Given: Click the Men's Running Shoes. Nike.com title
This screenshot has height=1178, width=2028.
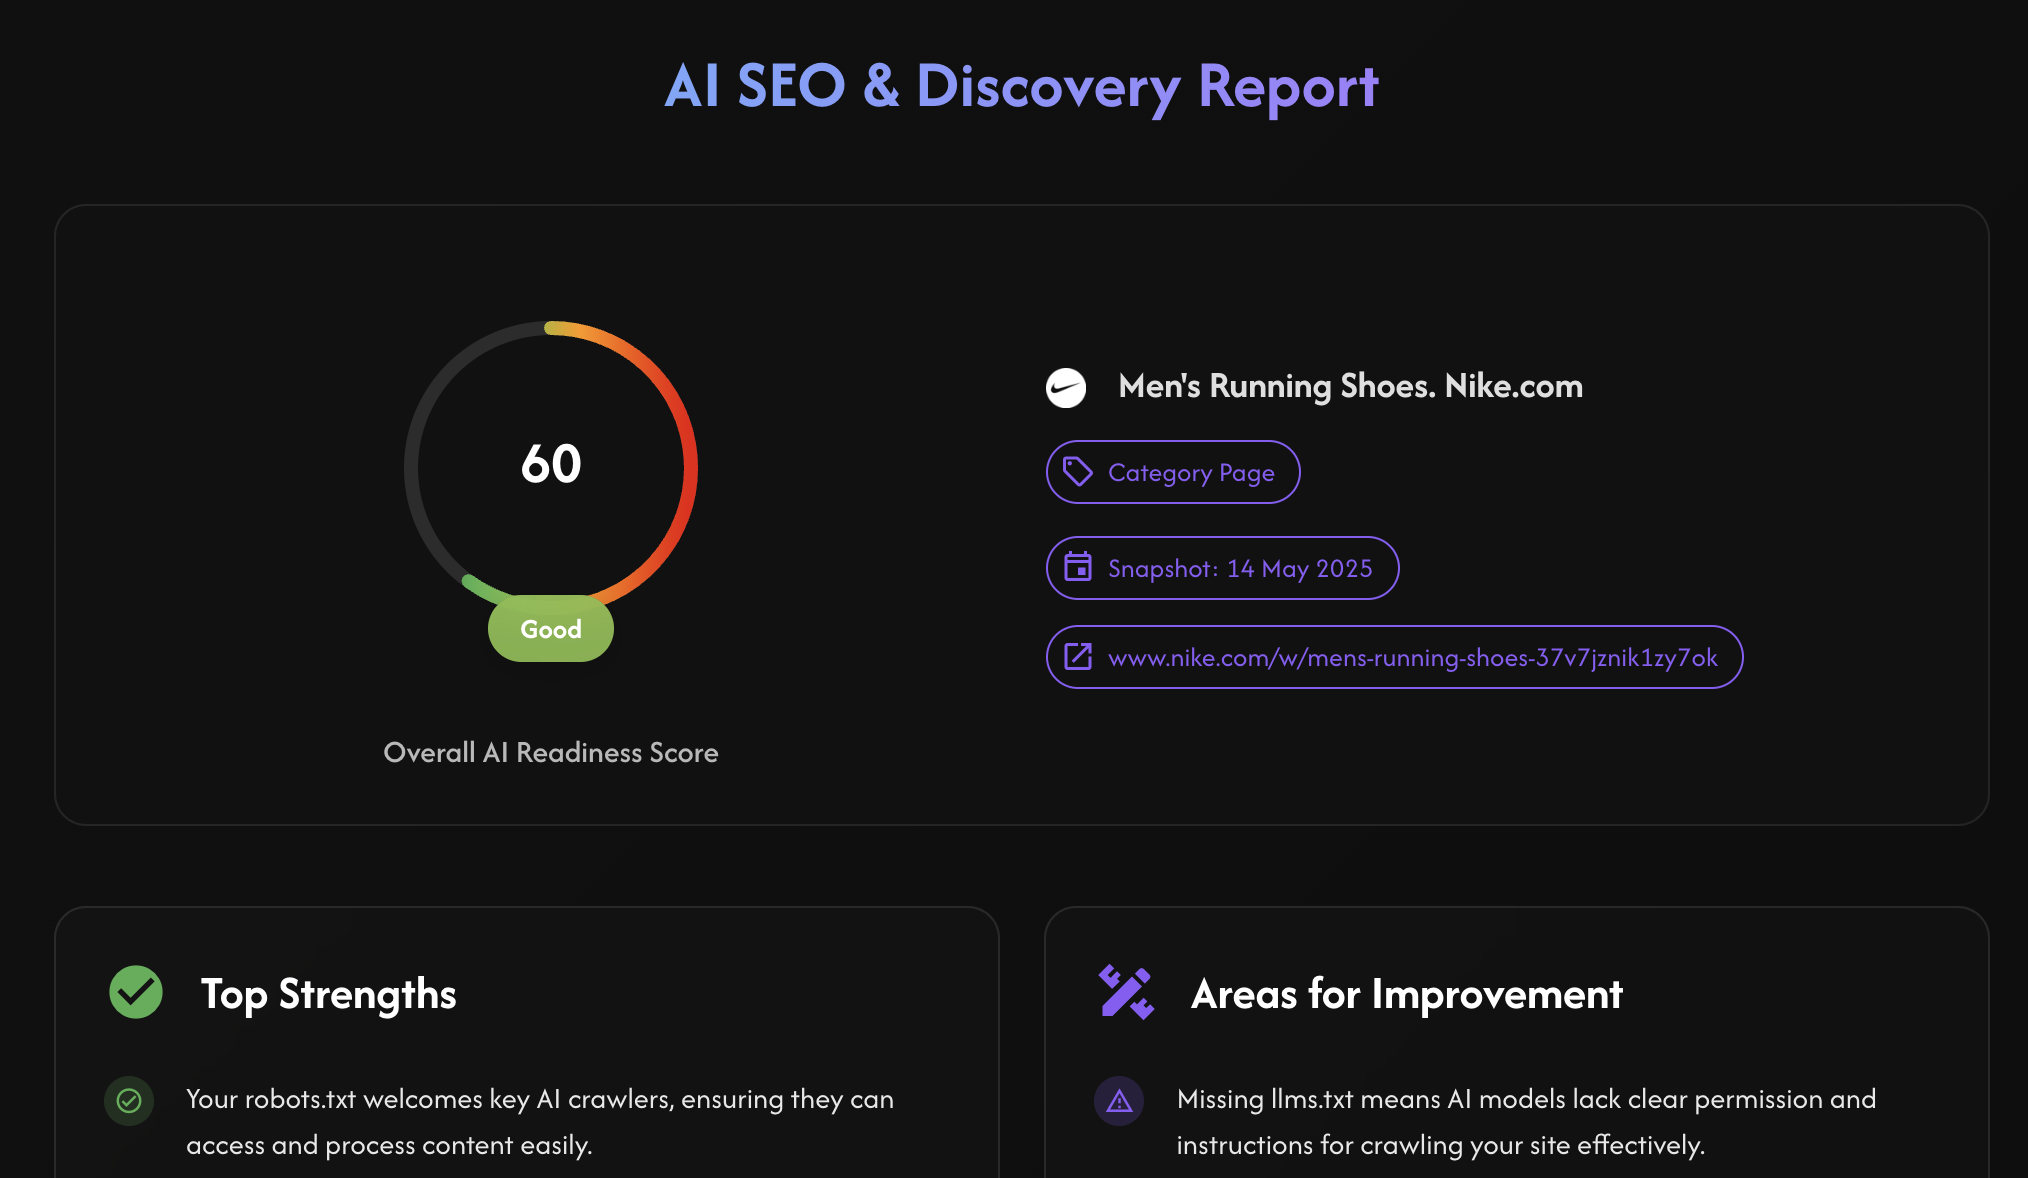Looking at the screenshot, I should [1349, 386].
